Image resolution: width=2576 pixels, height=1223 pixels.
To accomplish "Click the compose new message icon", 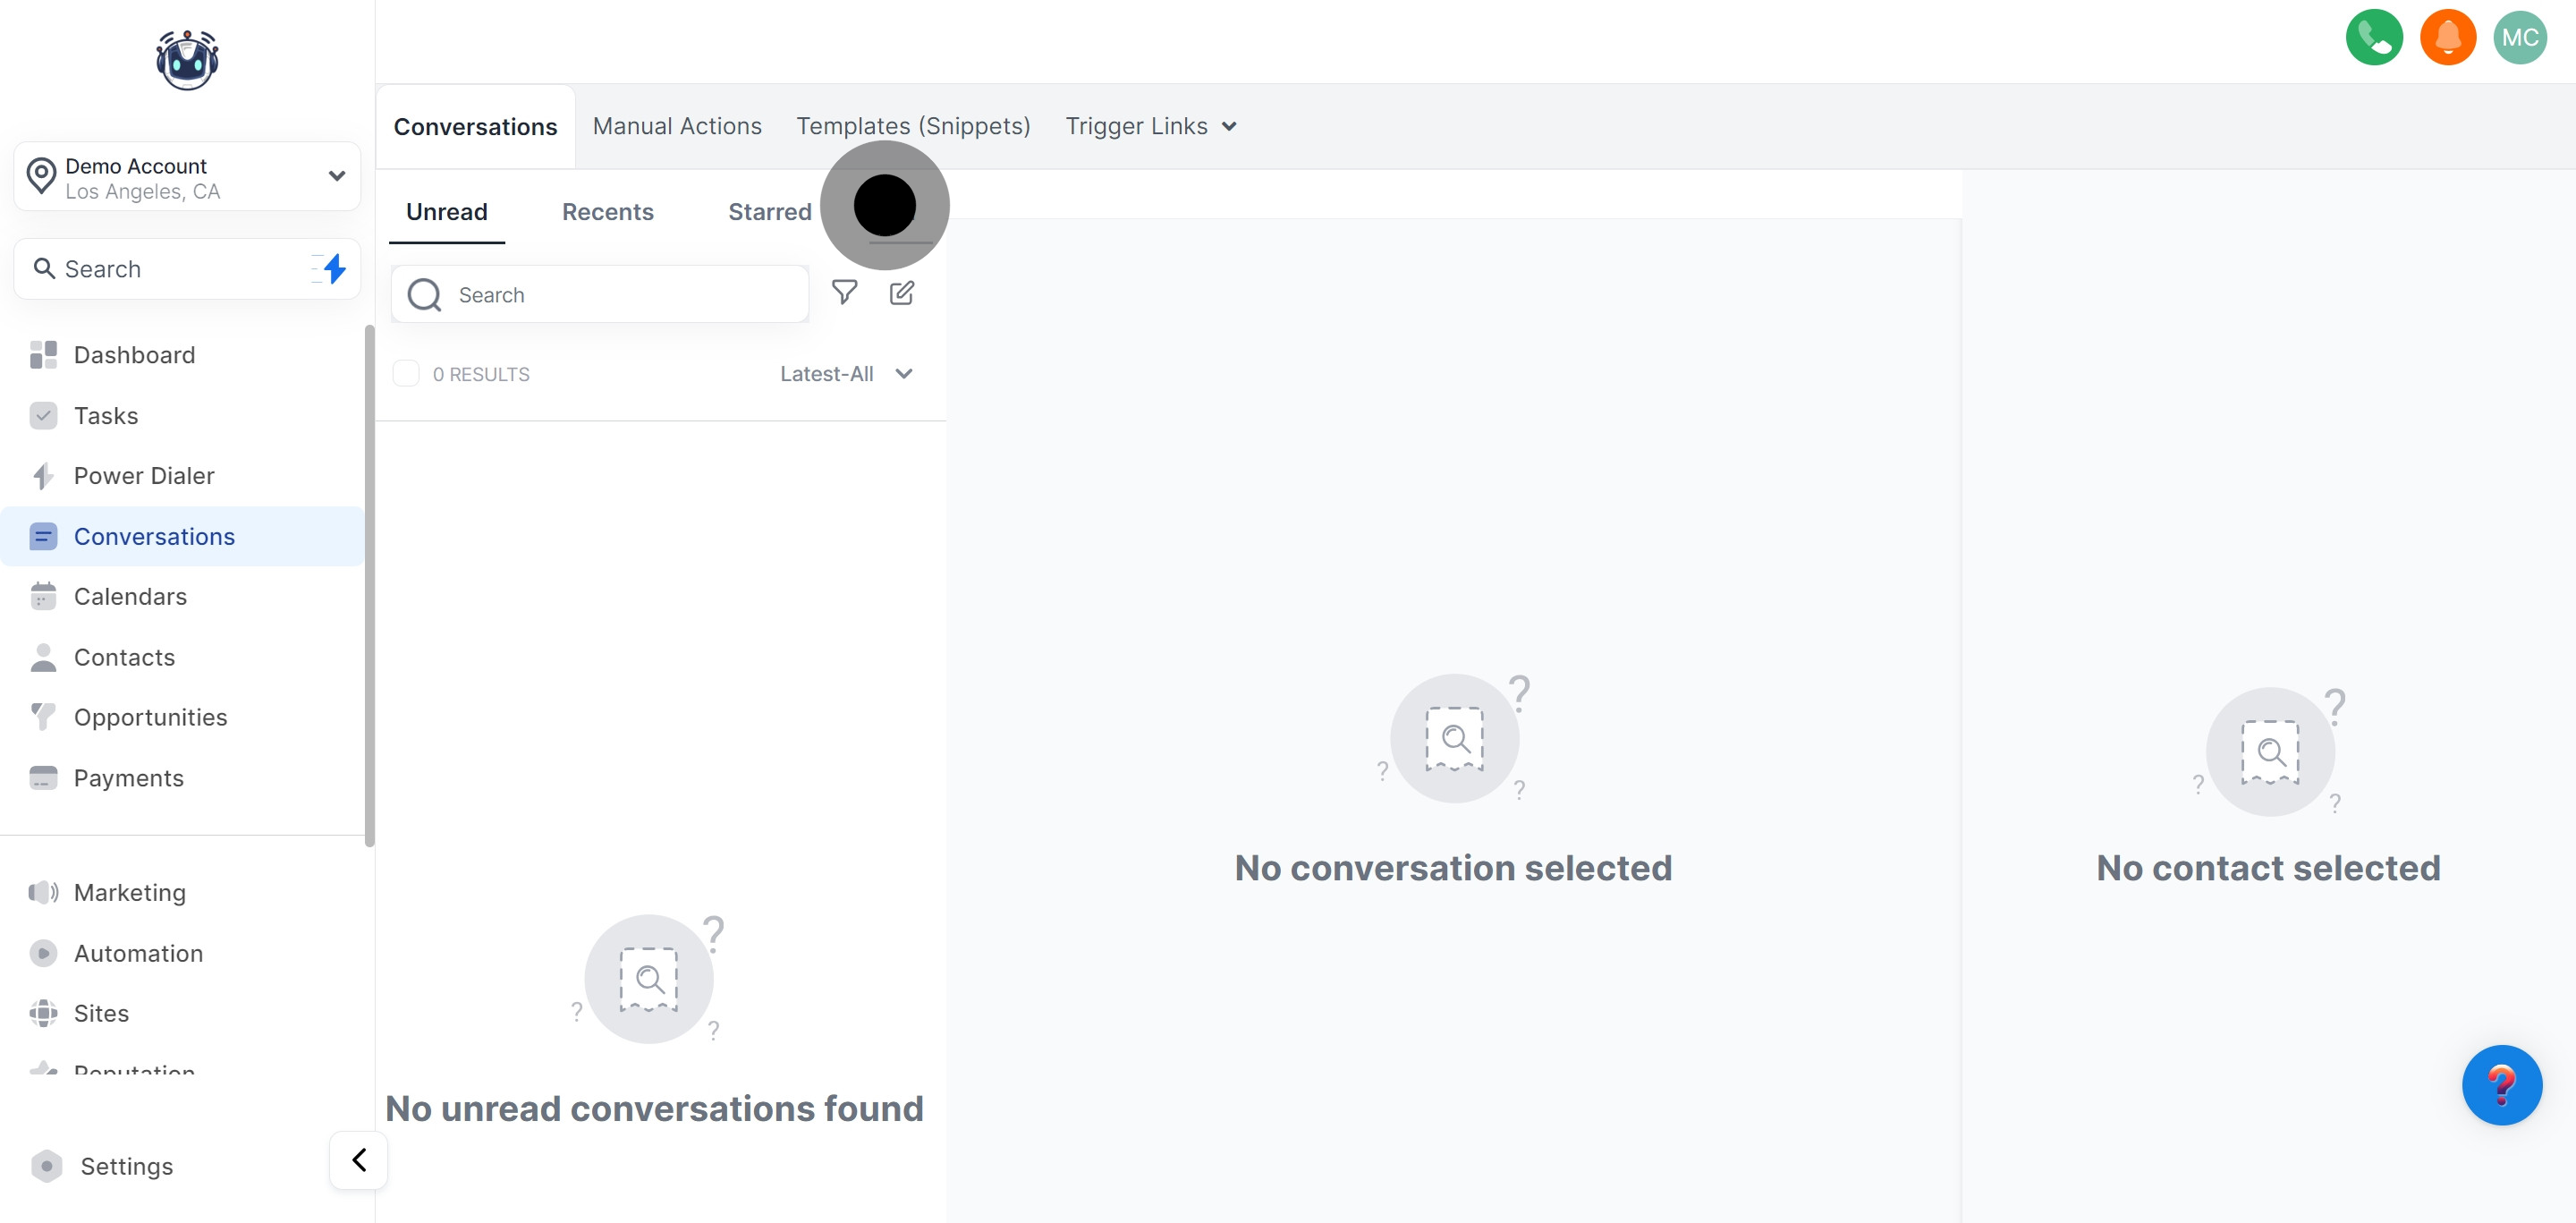I will click(901, 293).
